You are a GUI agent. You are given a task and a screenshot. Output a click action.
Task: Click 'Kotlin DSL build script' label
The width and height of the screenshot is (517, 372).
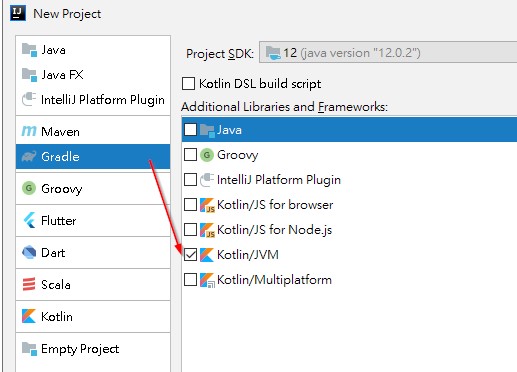click(260, 84)
